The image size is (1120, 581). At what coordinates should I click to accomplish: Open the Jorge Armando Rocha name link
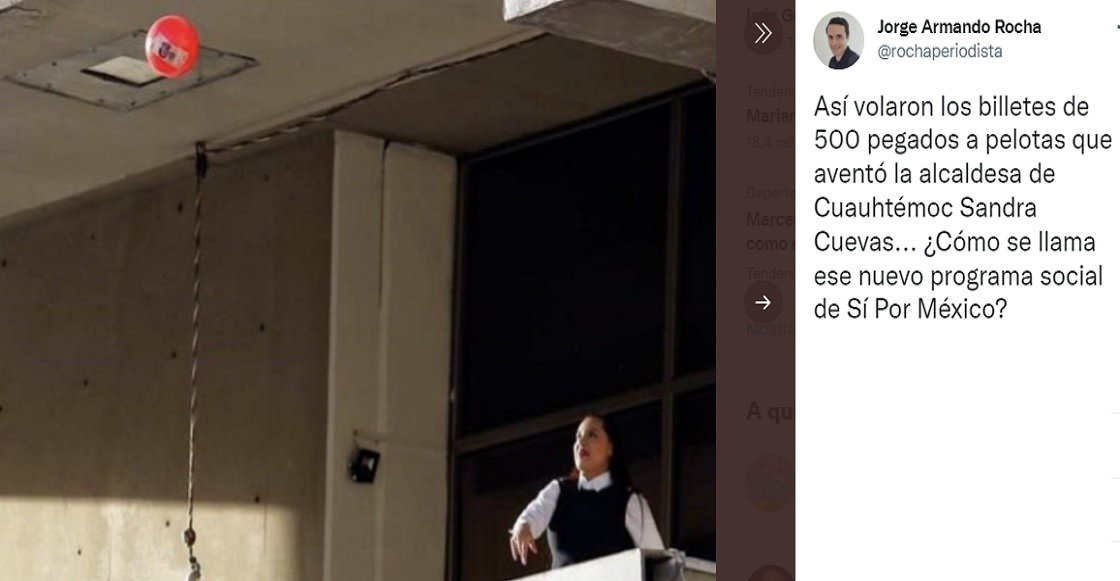coord(959,27)
